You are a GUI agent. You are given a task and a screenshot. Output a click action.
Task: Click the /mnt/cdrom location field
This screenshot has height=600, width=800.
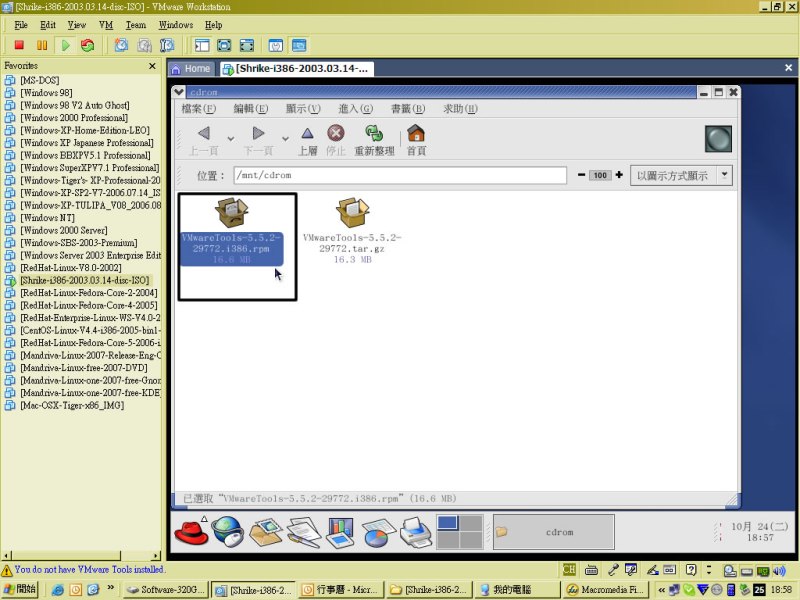pos(400,175)
